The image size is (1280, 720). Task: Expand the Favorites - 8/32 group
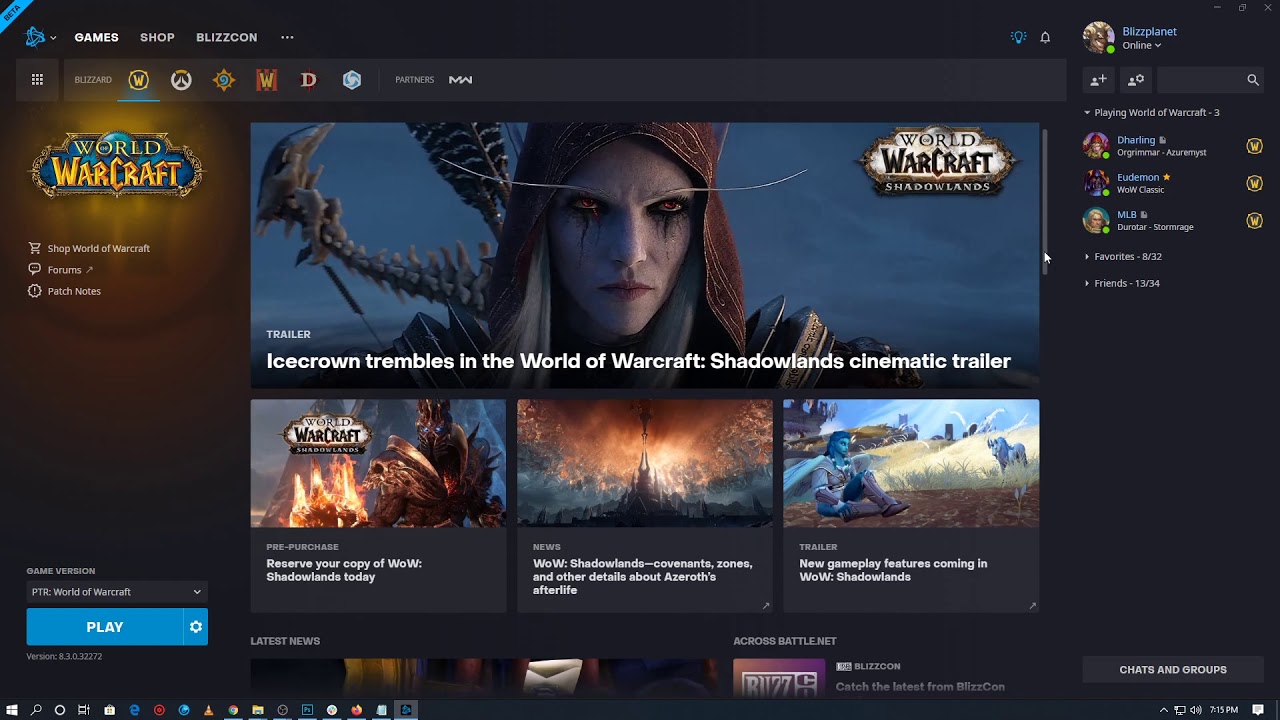coord(1123,256)
